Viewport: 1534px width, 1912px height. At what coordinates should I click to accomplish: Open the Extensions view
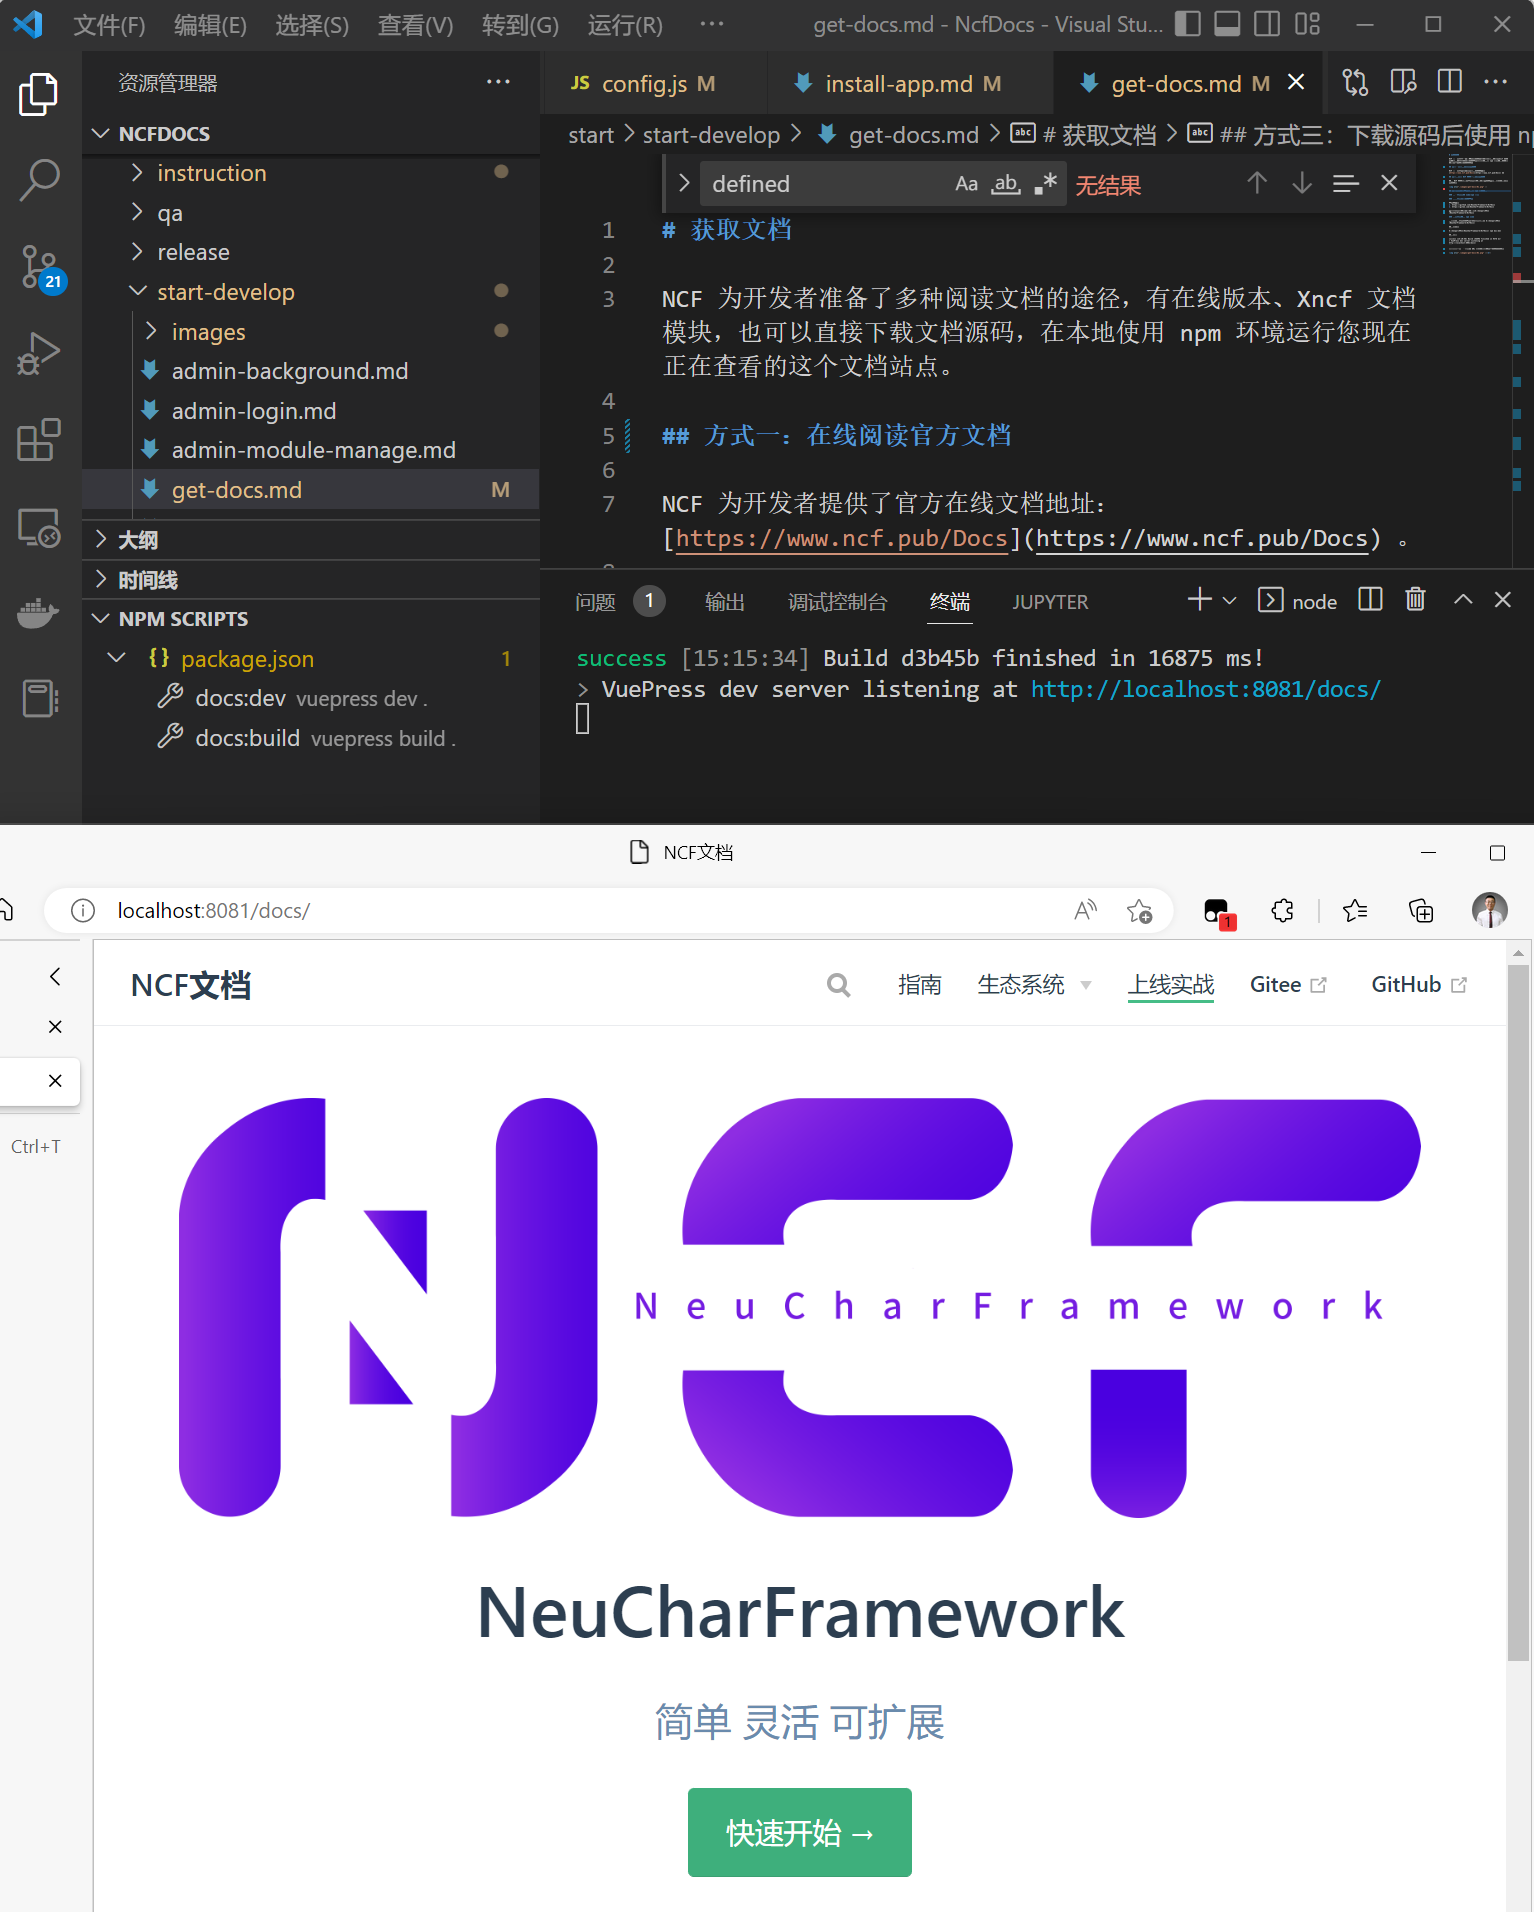click(x=39, y=440)
